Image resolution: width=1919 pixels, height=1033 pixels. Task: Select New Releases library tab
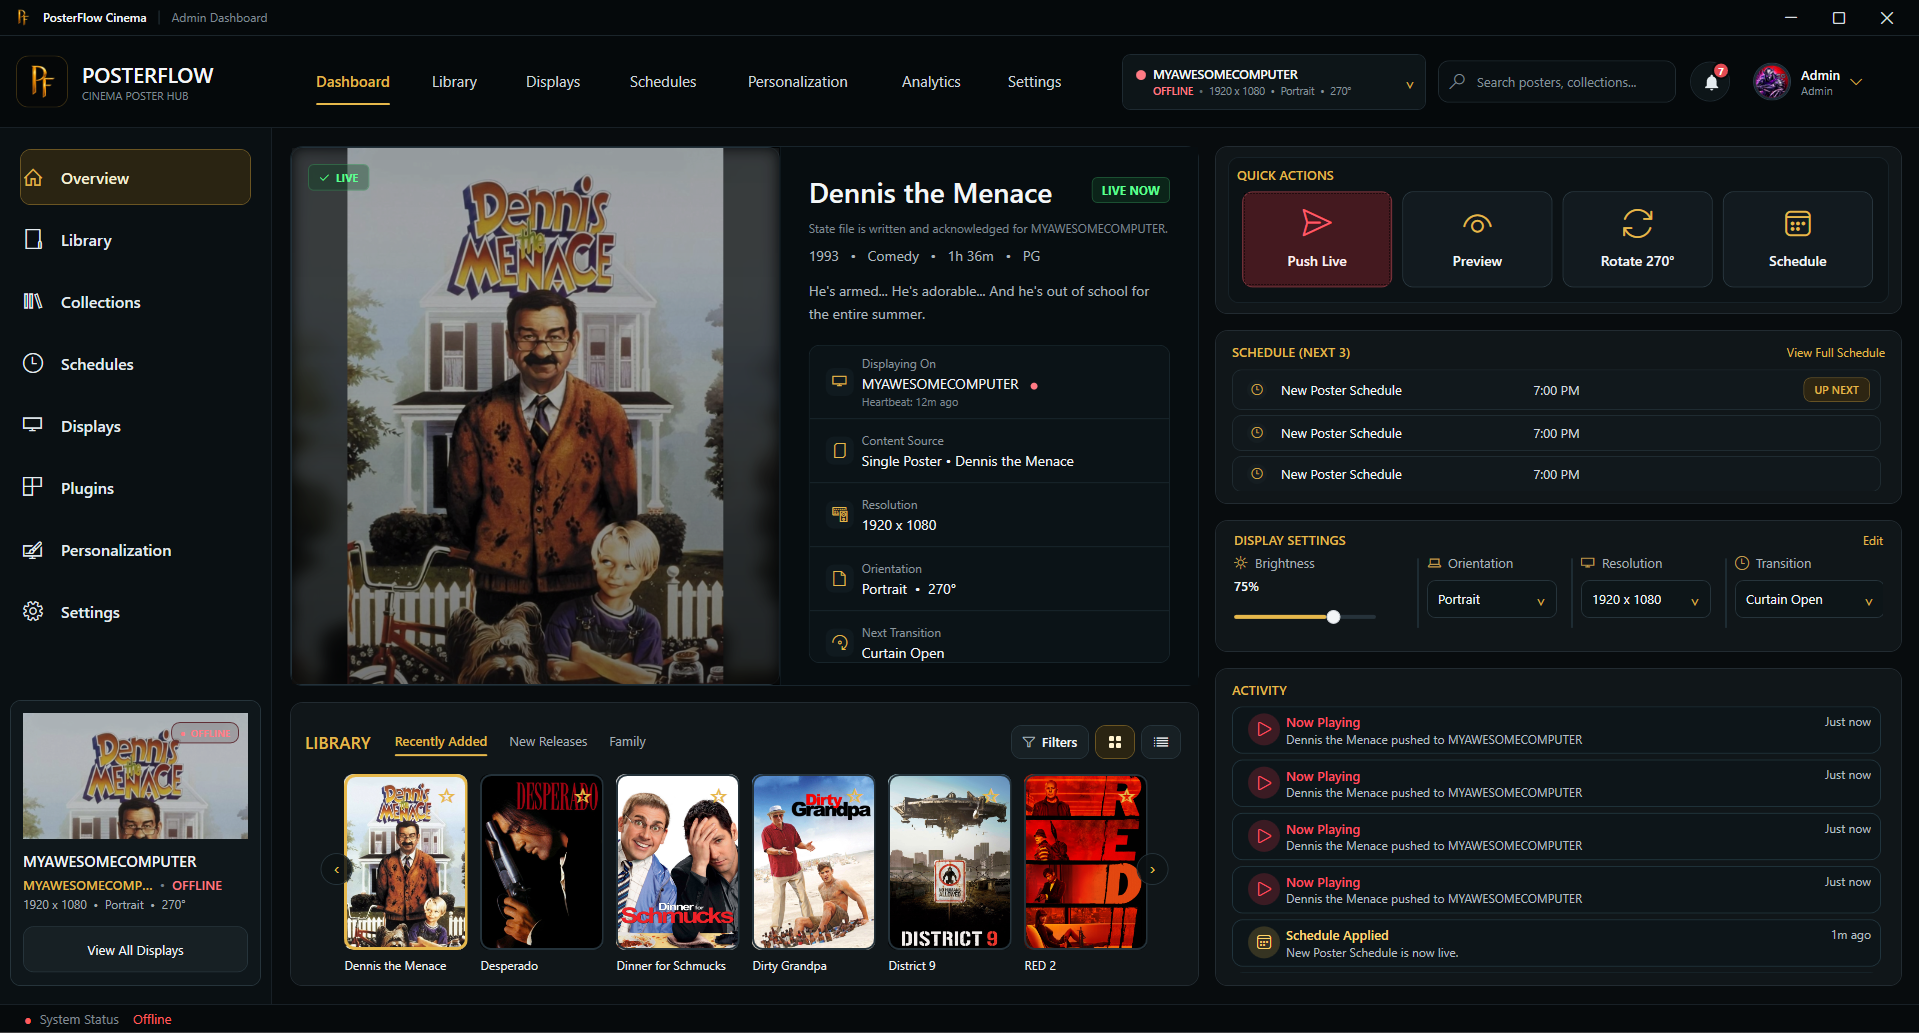pos(548,741)
